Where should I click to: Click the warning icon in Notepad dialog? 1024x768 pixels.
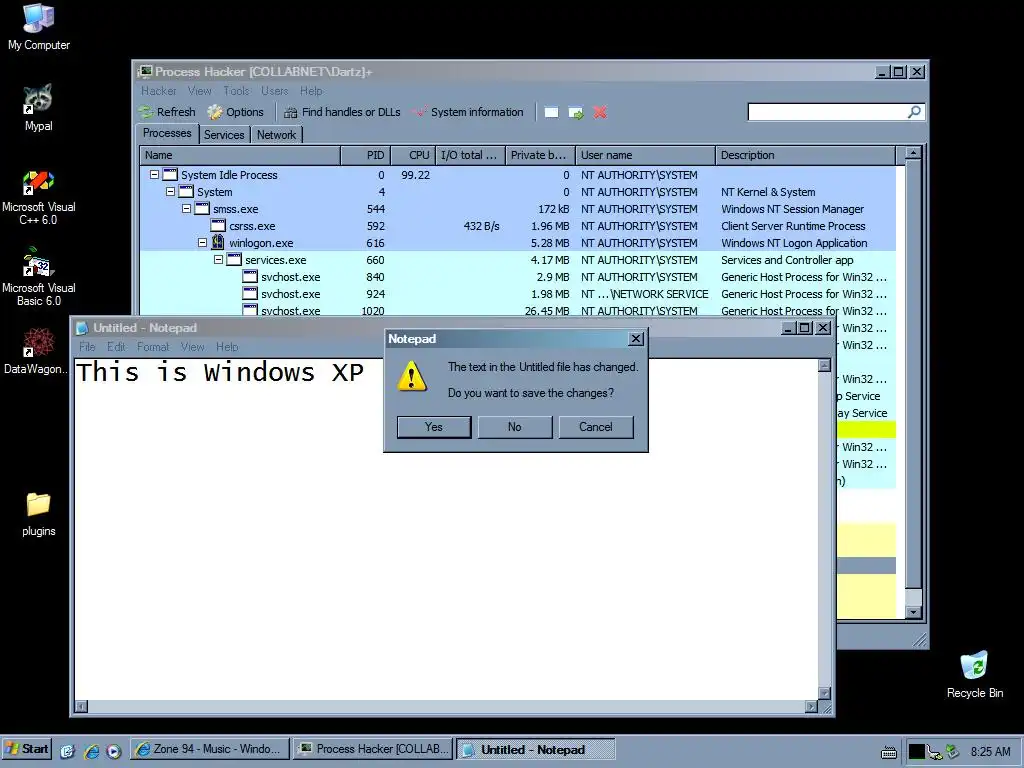pos(412,378)
